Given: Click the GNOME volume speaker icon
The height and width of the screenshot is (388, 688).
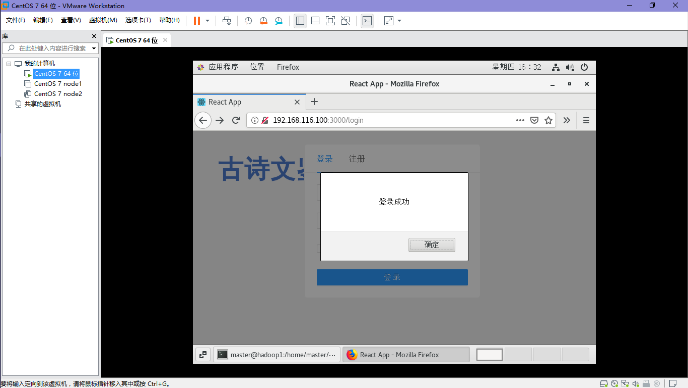Looking at the screenshot, I should click(x=570, y=67).
